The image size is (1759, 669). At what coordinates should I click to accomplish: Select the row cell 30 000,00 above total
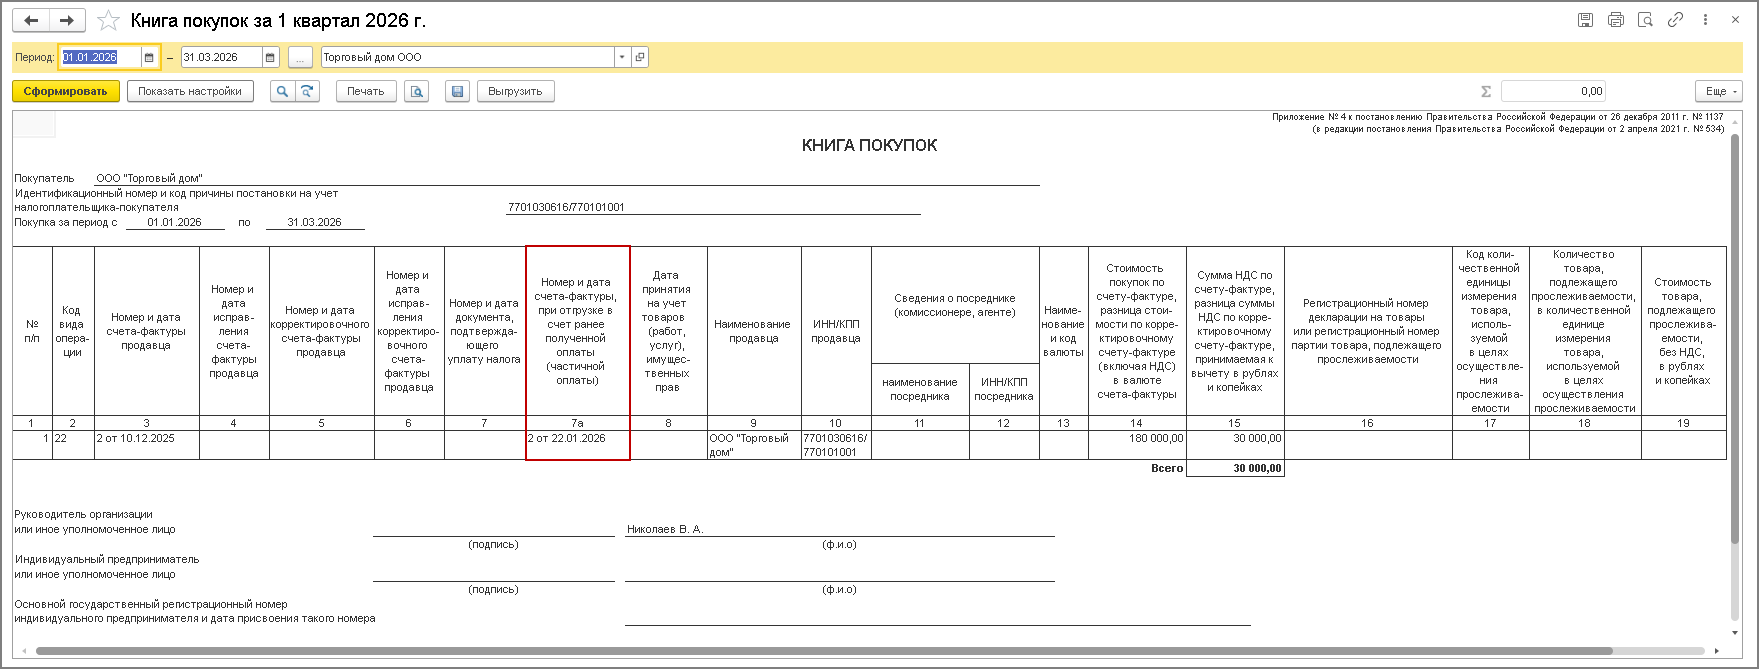[x=1235, y=445]
